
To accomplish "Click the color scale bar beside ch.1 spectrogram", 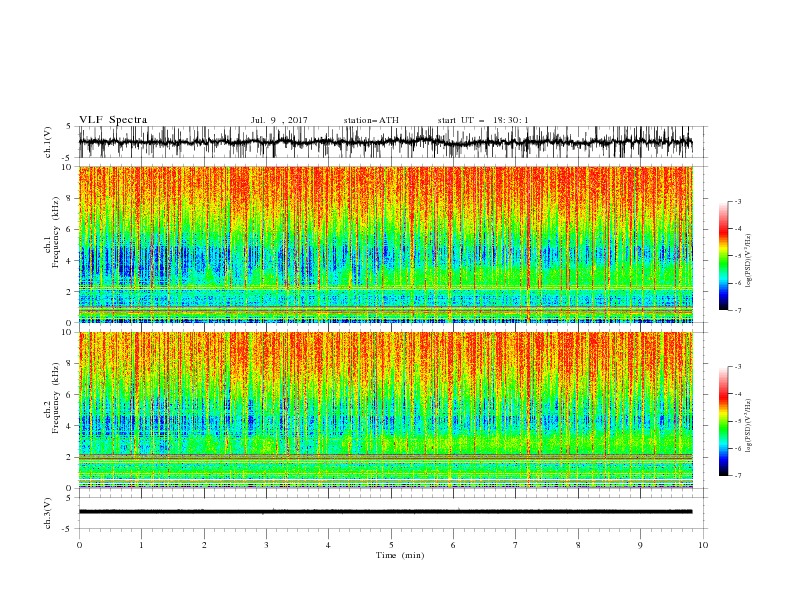I will coord(723,256).
